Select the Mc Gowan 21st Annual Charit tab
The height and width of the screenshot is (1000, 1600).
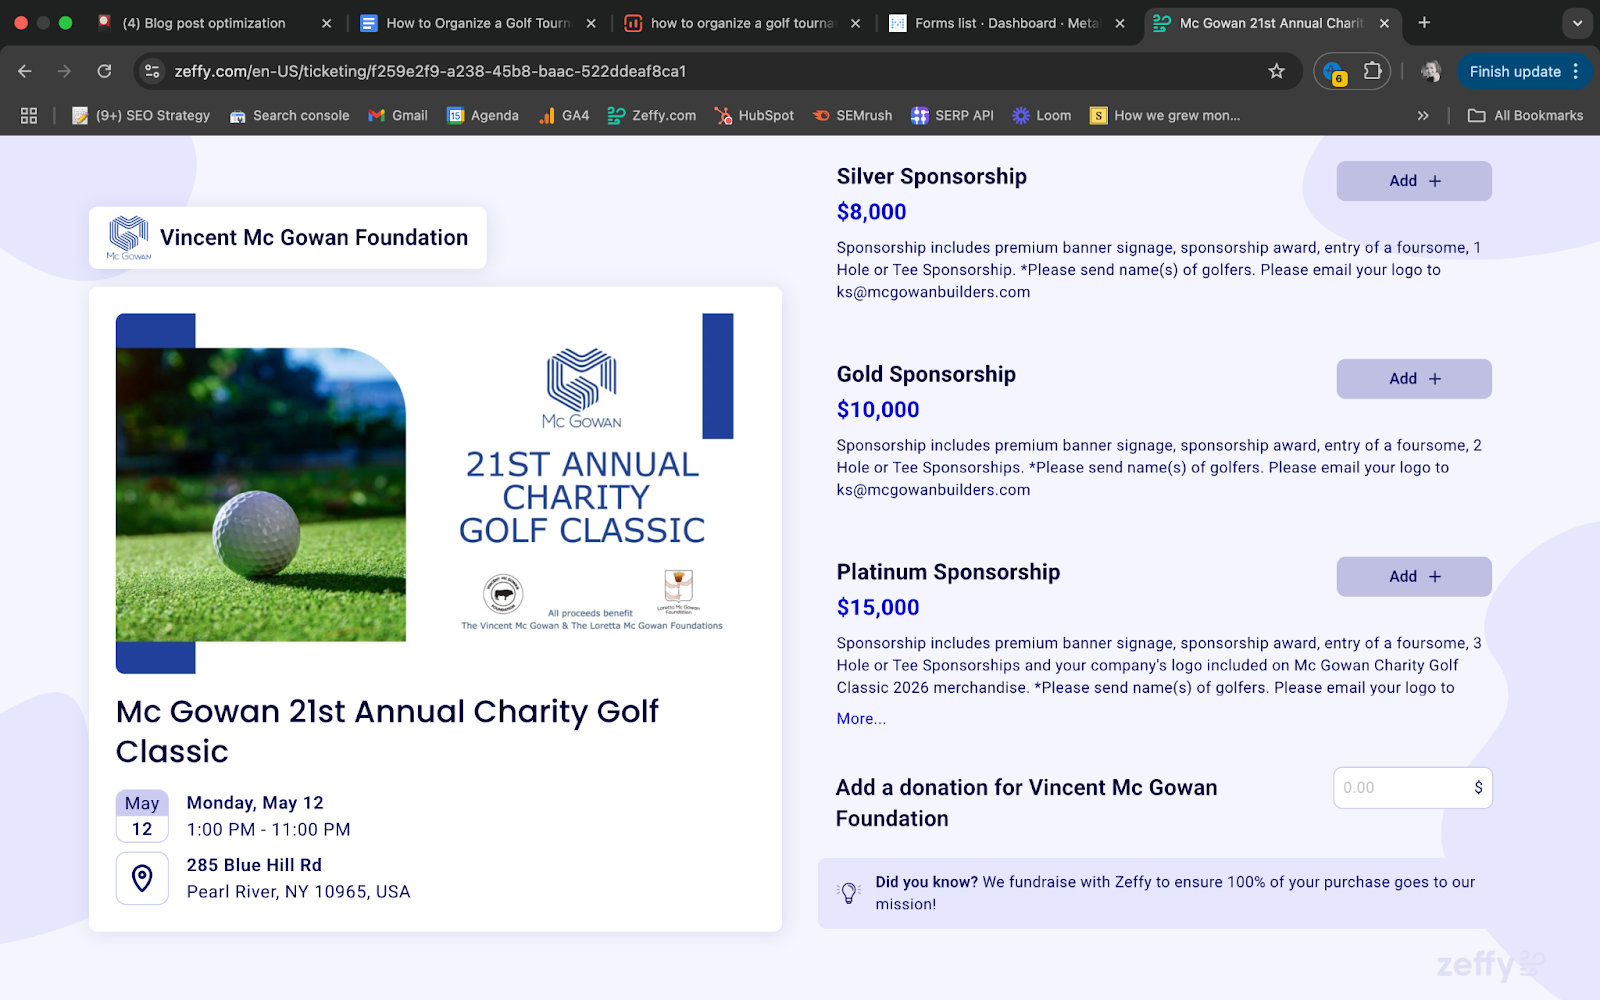pos(1270,23)
